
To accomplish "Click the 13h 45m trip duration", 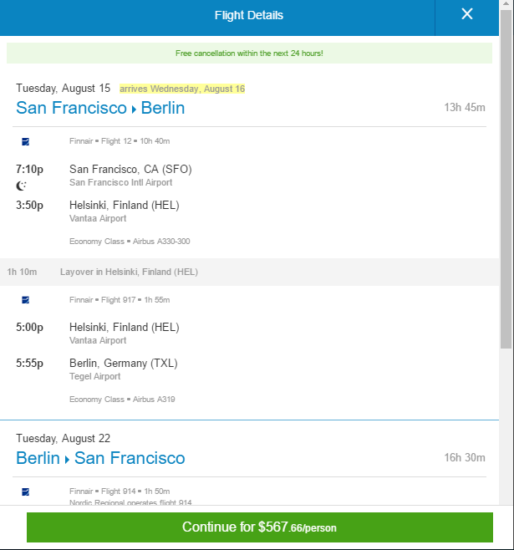I will click(x=465, y=107).
